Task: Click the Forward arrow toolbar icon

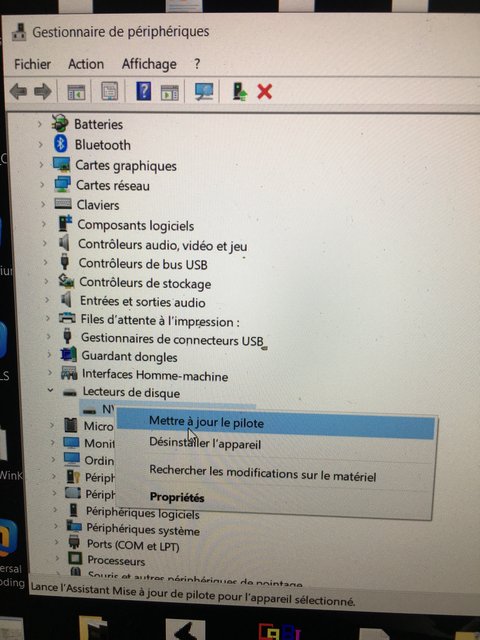Action: click(43, 91)
